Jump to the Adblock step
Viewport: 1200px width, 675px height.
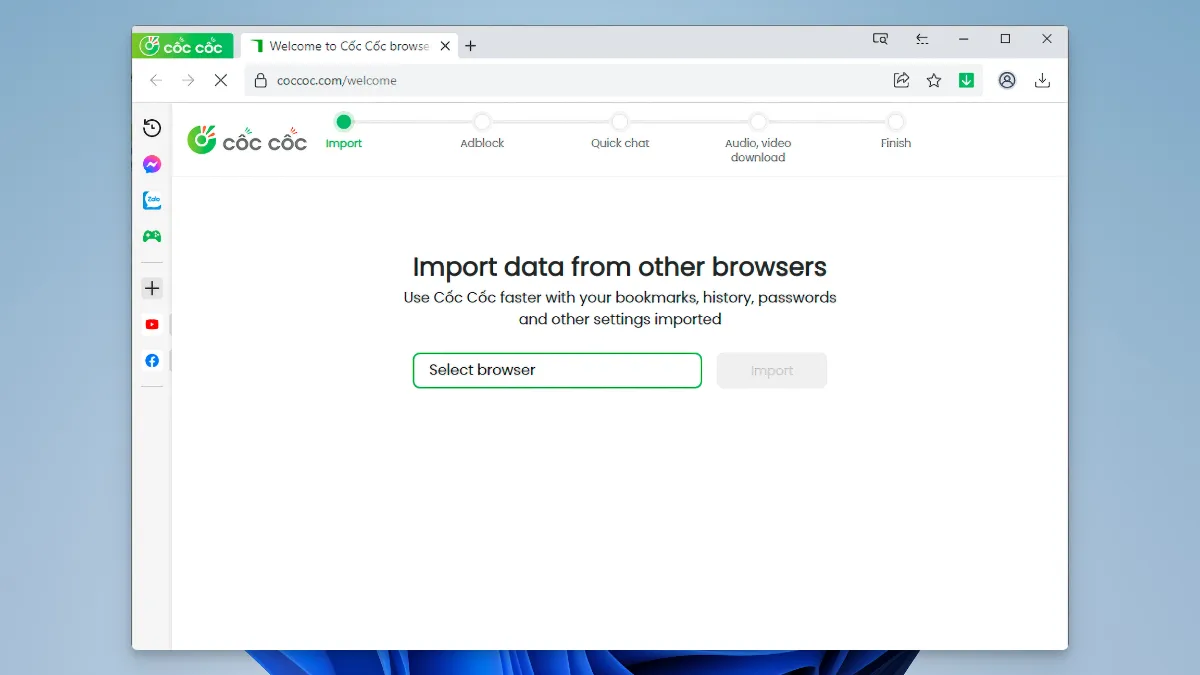[x=482, y=122]
